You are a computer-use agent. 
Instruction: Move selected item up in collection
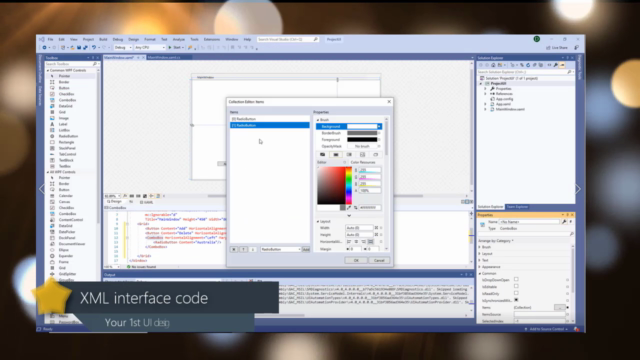243,249
